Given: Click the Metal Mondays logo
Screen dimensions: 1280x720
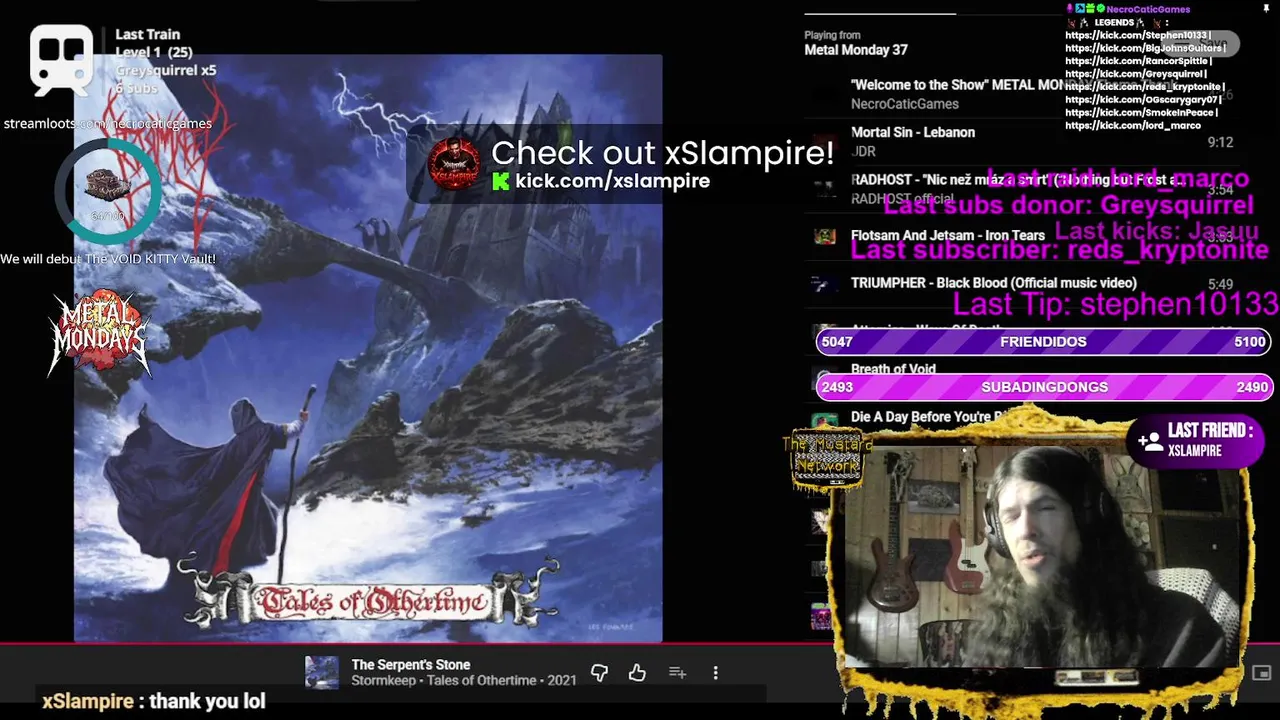Looking at the screenshot, I should pos(100,333).
